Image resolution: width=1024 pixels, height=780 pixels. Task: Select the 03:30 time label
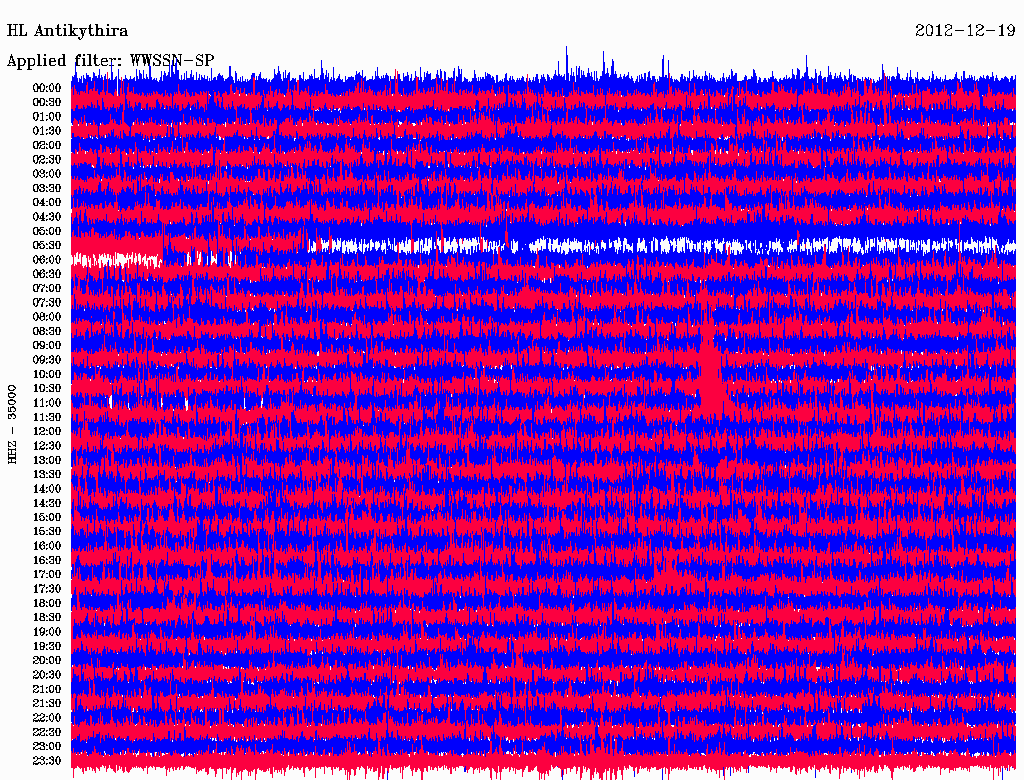click(47, 188)
